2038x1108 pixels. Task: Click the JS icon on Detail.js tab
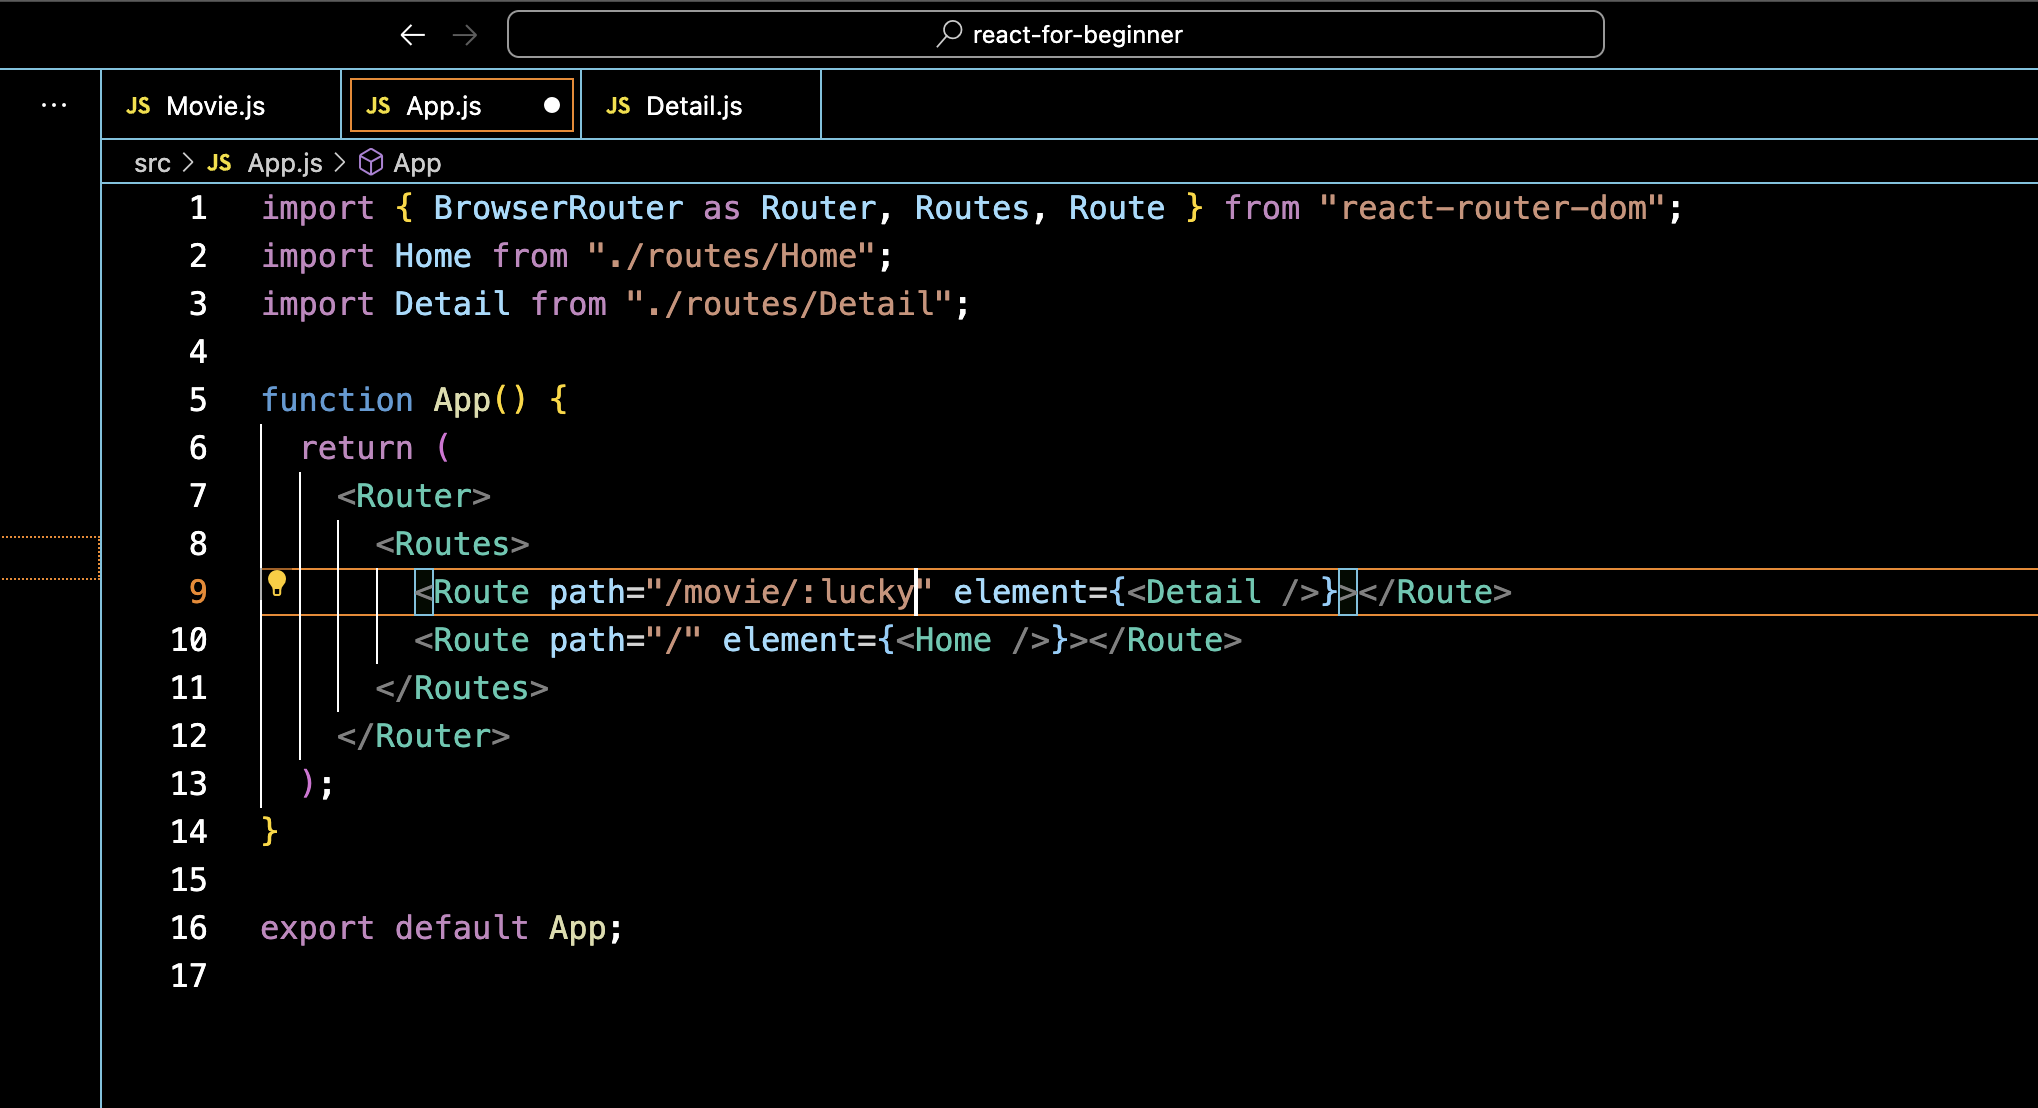click(x=618, y=106)
